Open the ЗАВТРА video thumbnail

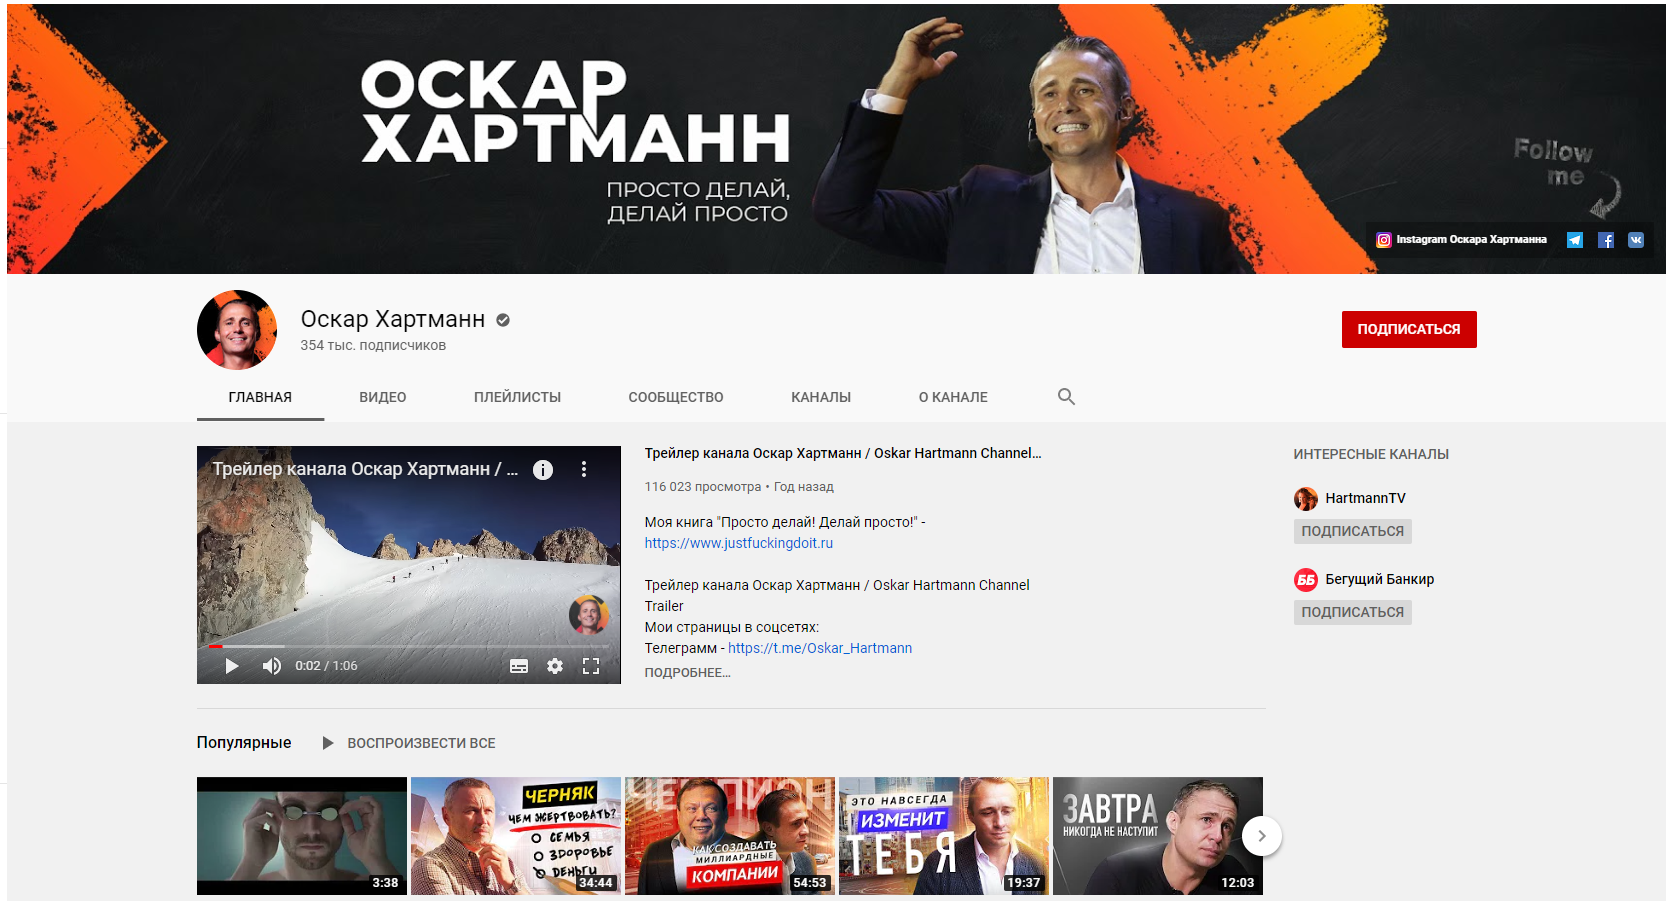tap(1157, 835)
